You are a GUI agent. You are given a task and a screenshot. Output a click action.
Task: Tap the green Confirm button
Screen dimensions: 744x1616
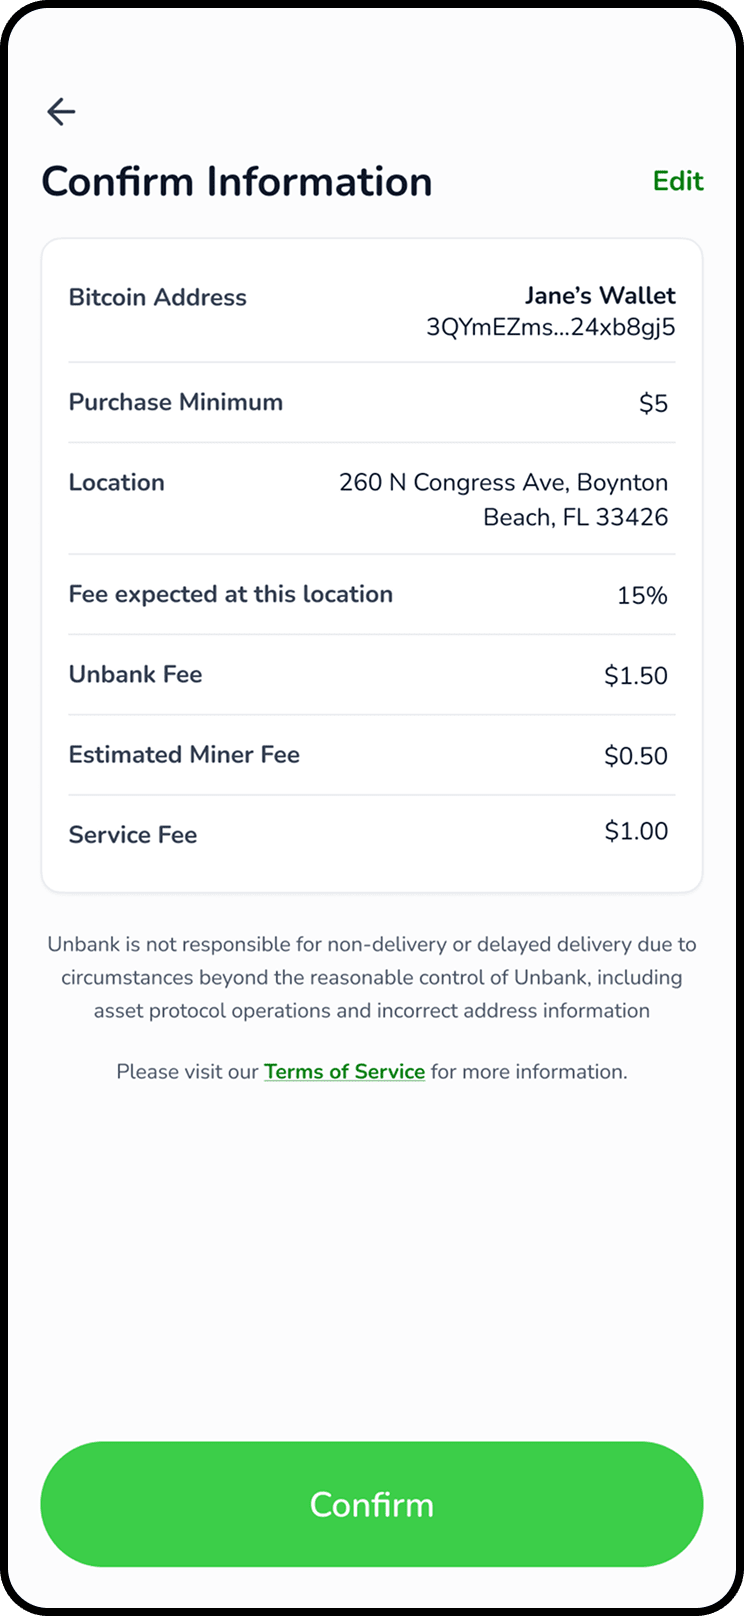[372, 1504]
